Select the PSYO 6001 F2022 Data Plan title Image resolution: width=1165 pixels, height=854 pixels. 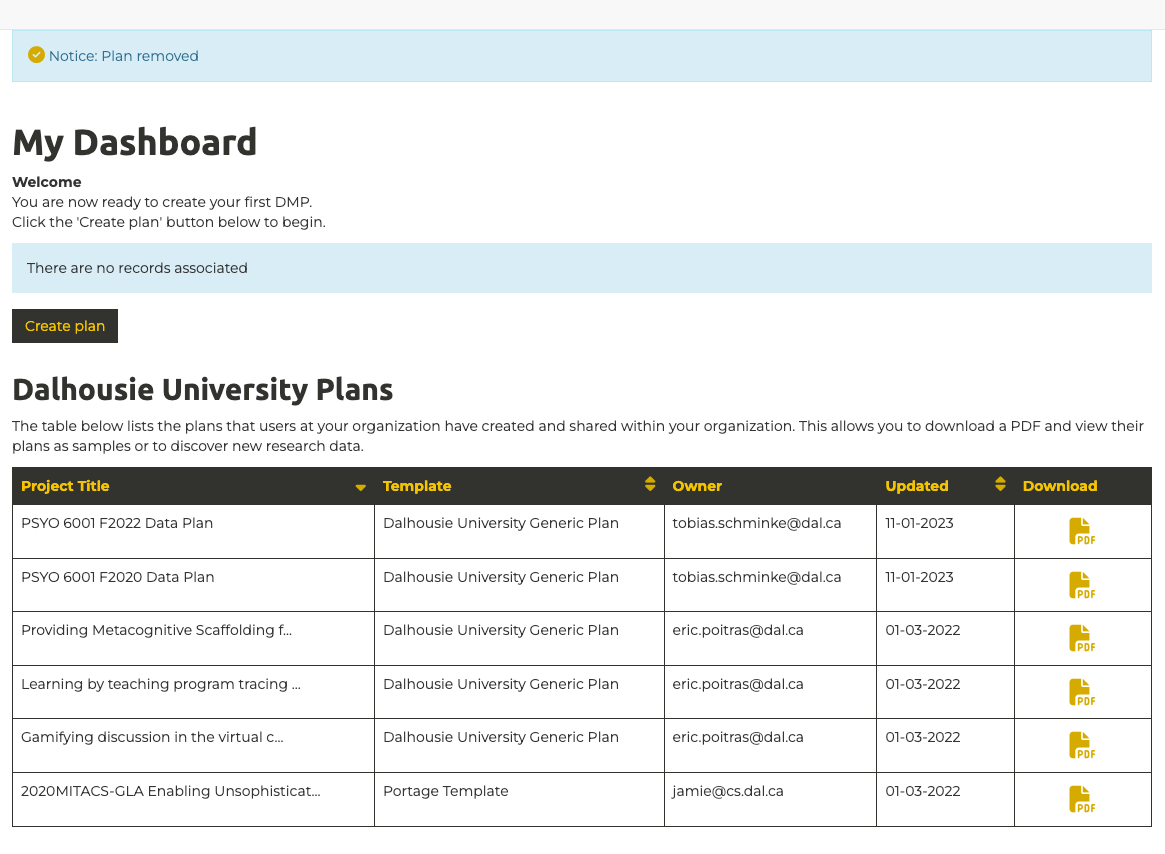117,523
